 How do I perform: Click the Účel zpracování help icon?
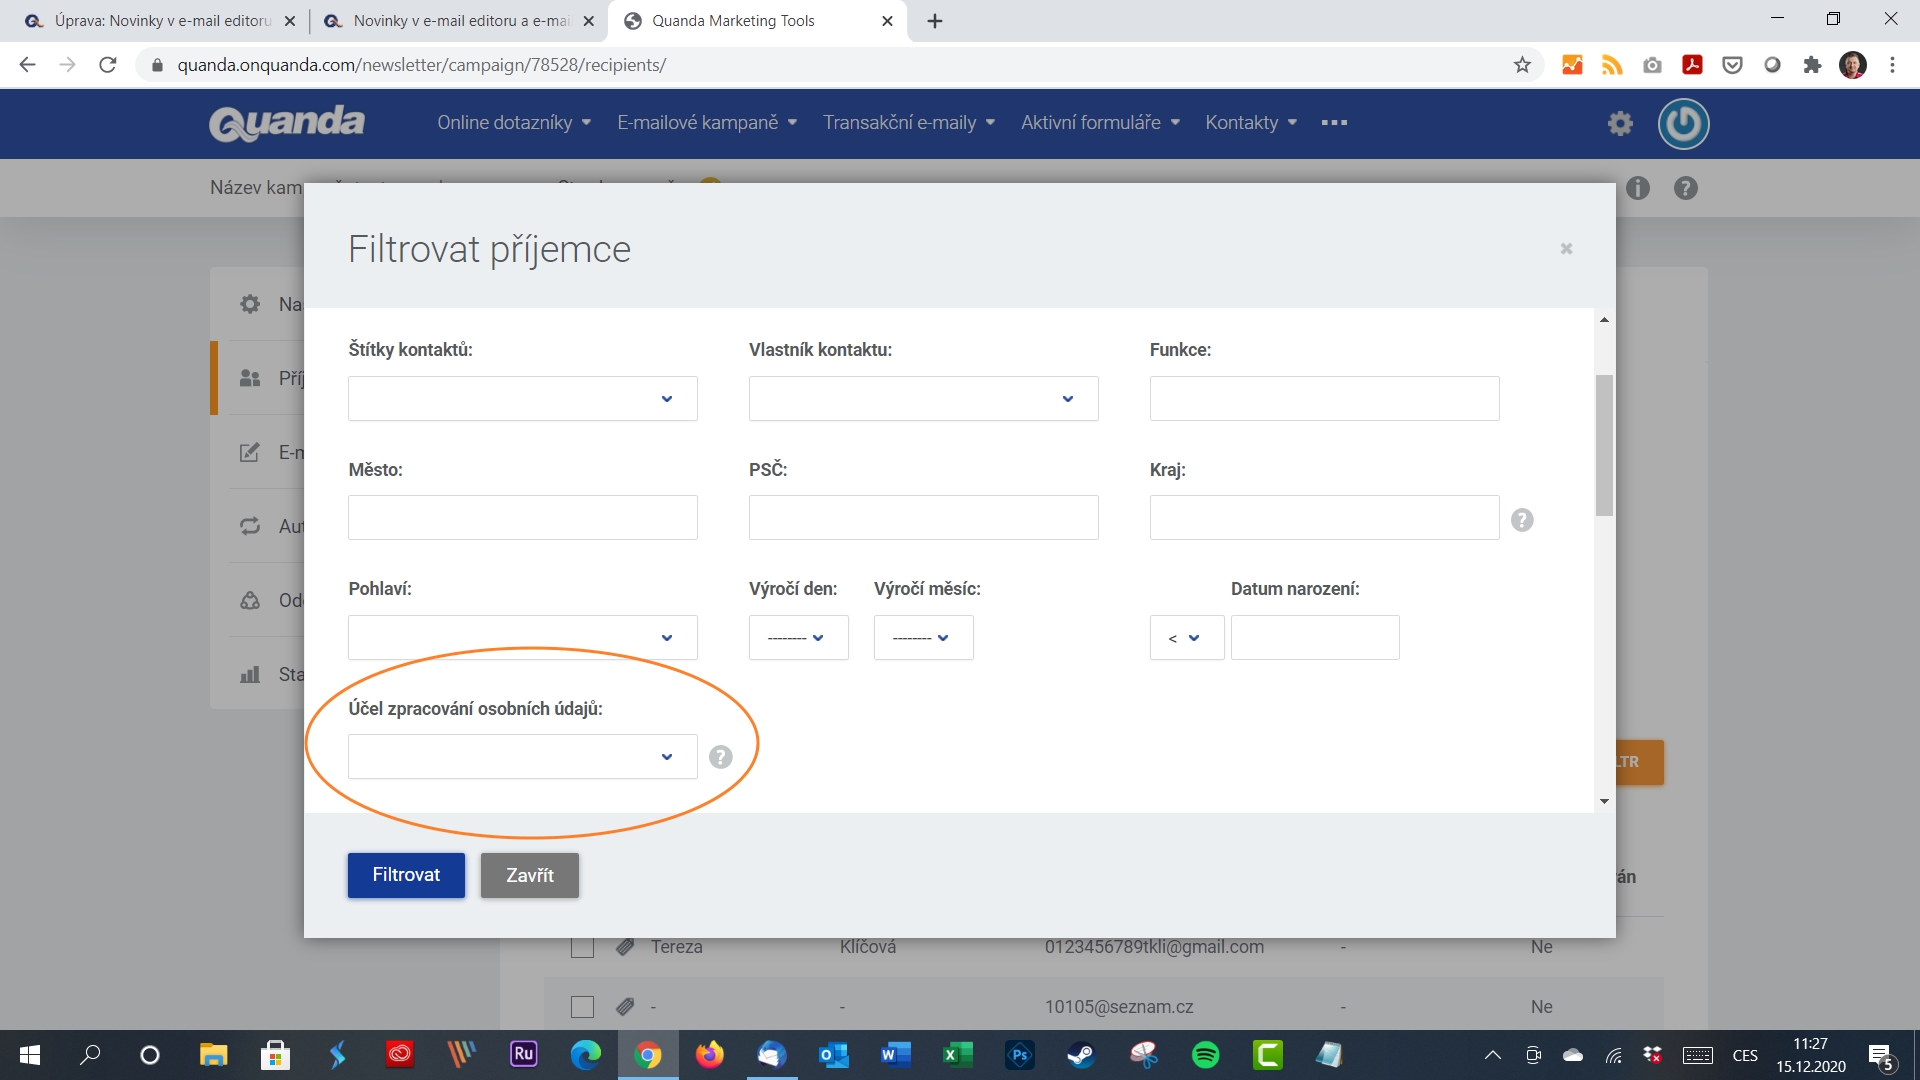[720, 757]
